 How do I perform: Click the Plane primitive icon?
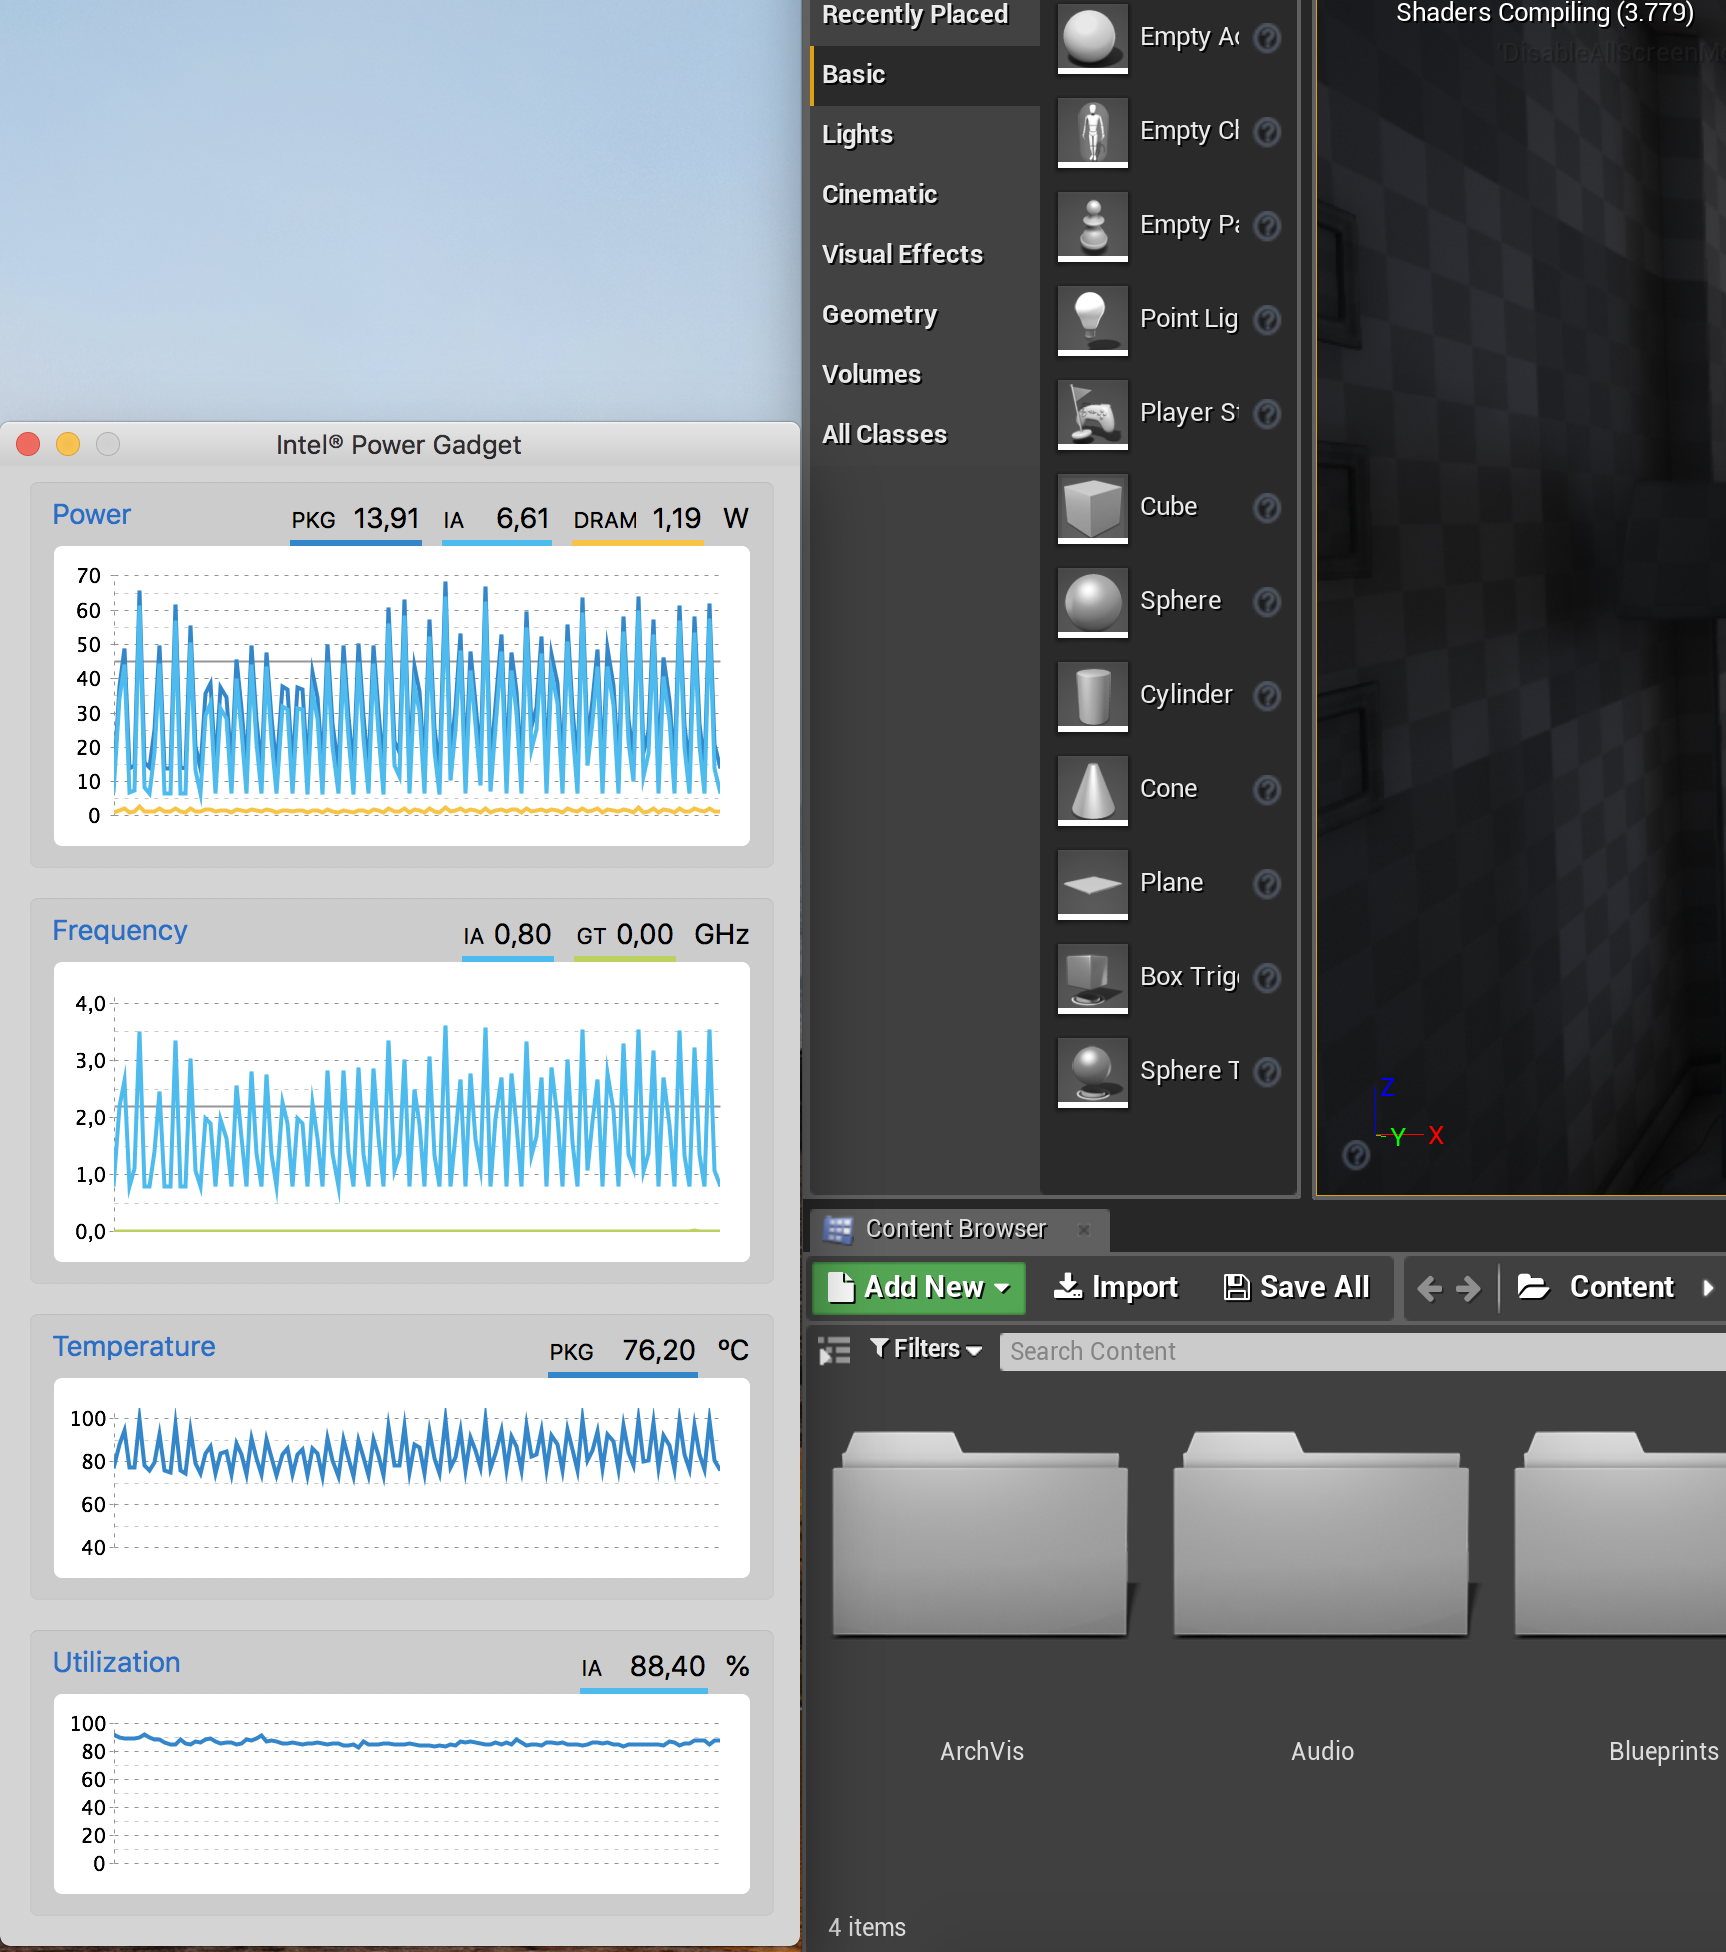(x=1092, y=884)
